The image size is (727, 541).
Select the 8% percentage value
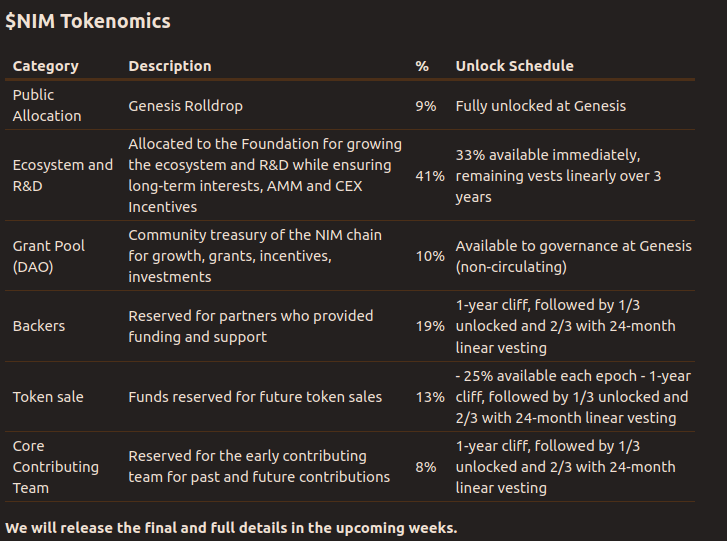coord(425,467)
